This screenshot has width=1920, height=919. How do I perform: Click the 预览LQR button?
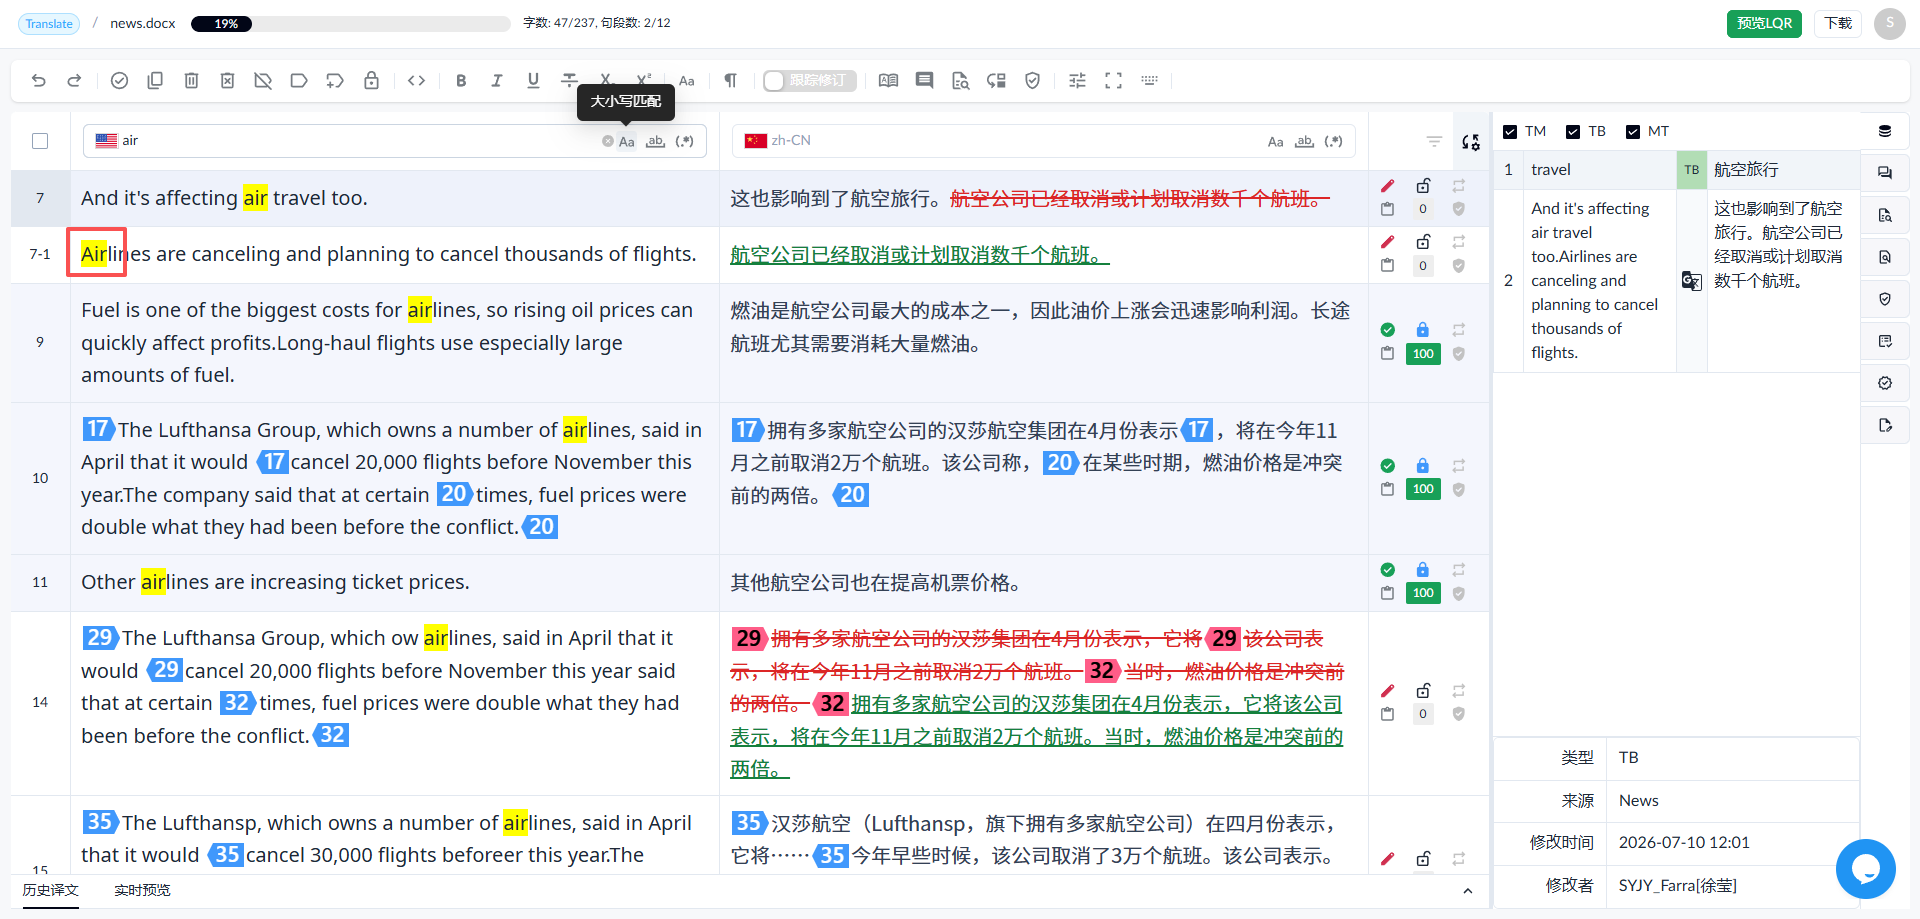coord(1764,23)
